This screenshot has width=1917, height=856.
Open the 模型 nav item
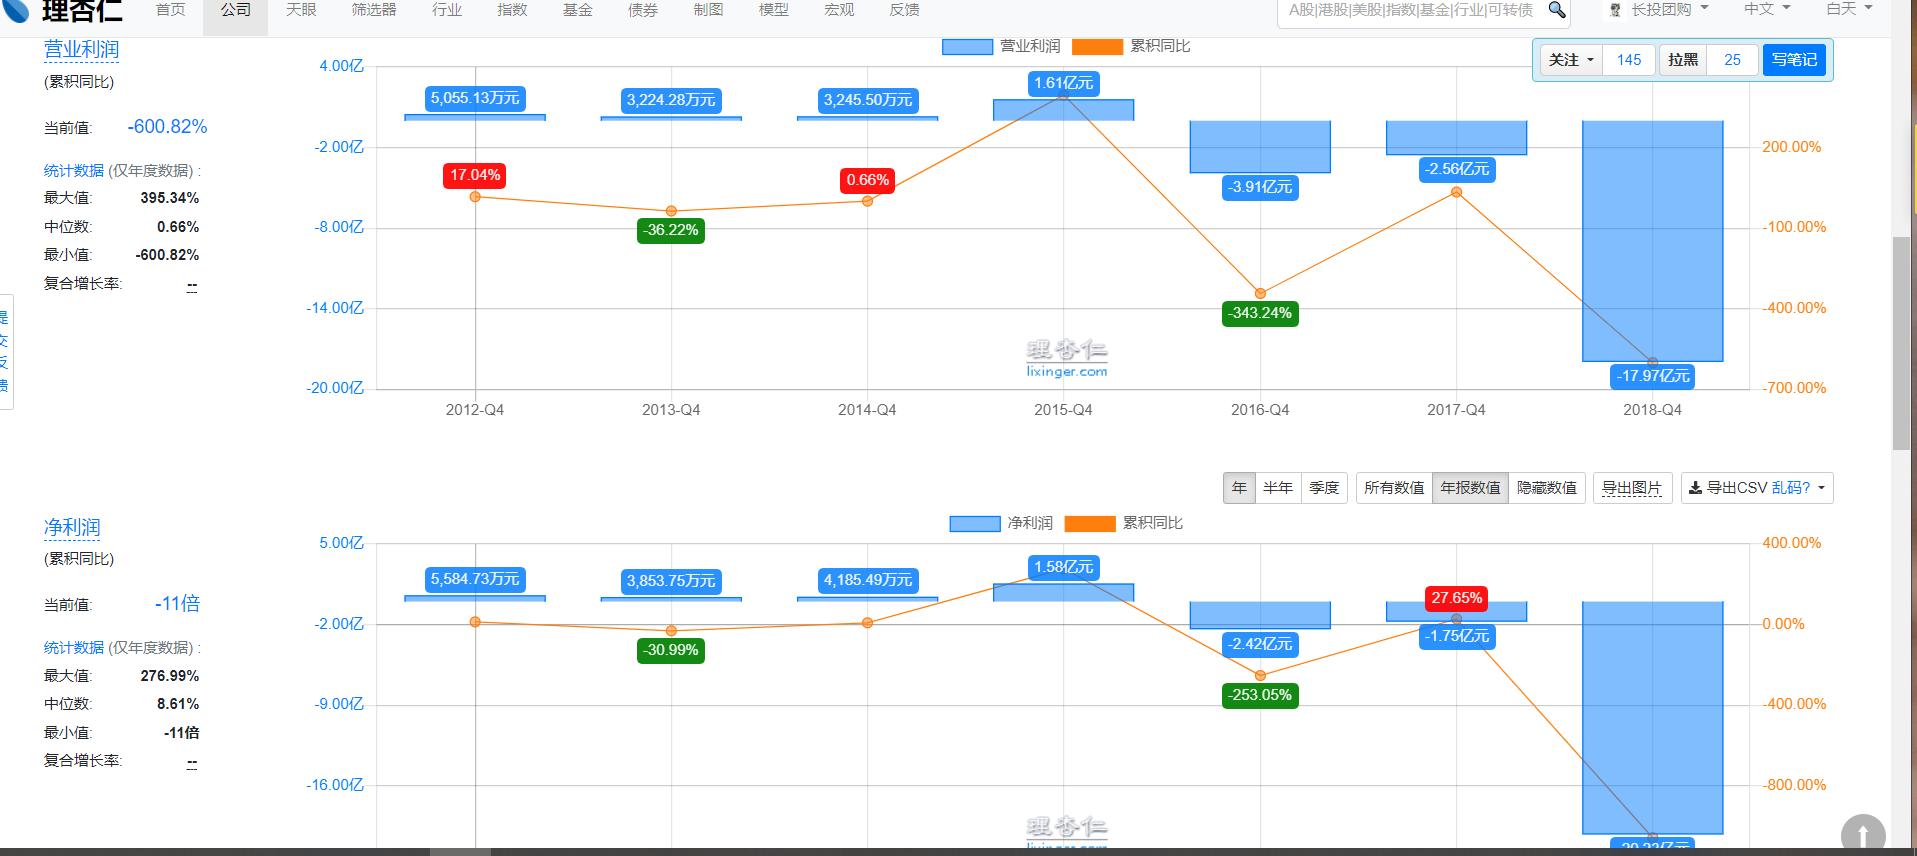point(774,10)
